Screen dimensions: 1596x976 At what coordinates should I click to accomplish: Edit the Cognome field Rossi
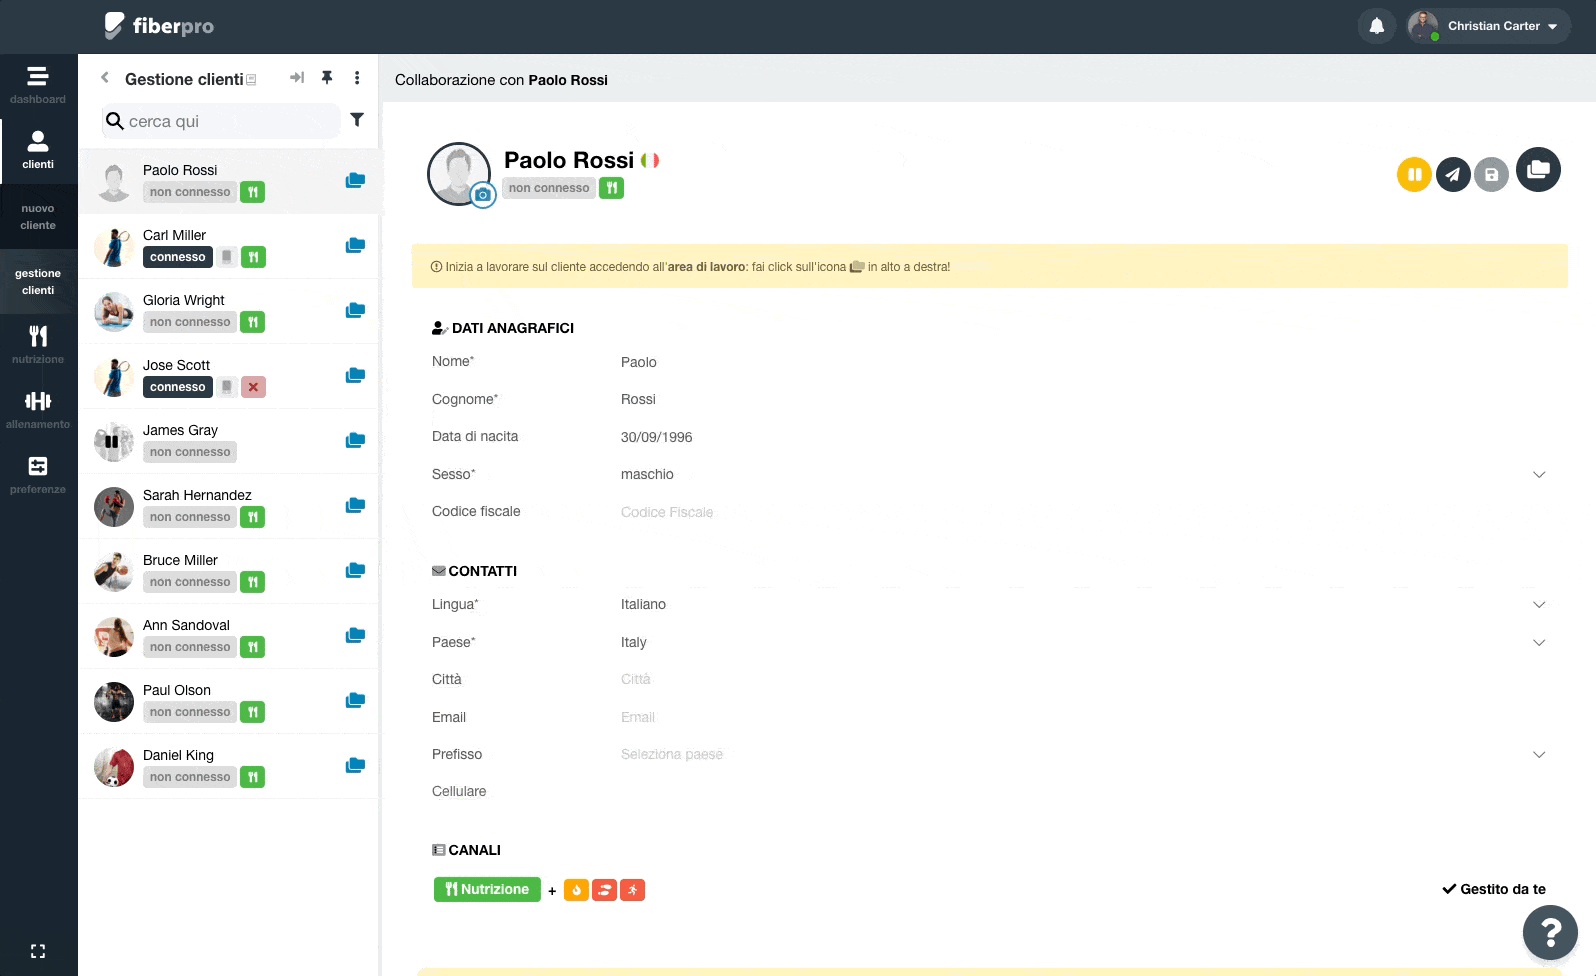(x=1083, y=399)
